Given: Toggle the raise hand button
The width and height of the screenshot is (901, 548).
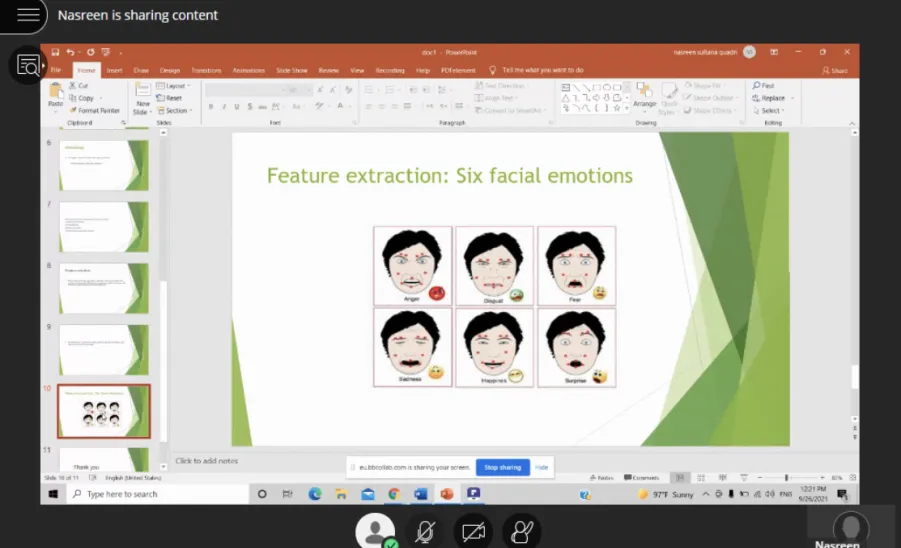Looking at the screenshot, I should pos(521,532).
